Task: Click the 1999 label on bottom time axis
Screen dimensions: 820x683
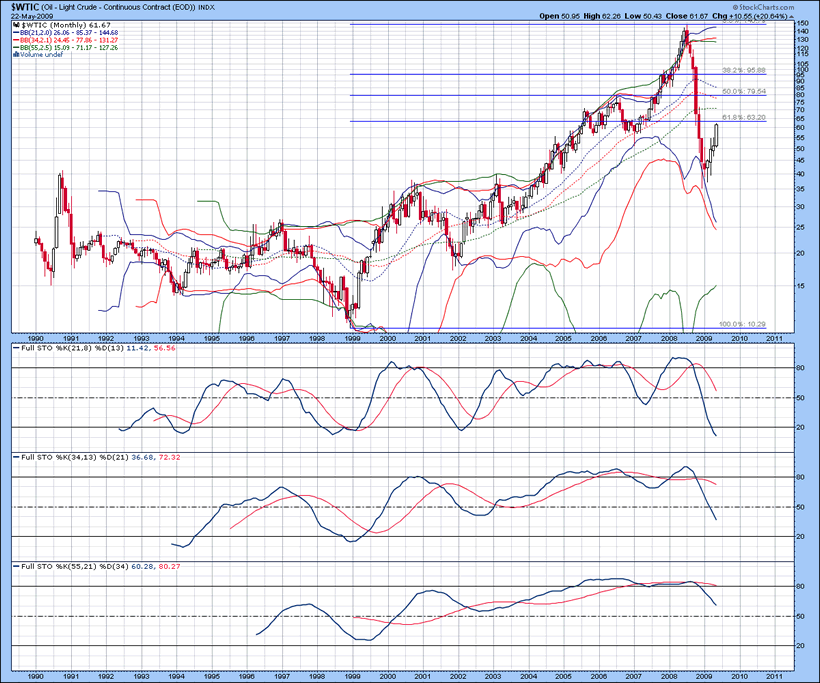Action: click(x=352, y=676)
